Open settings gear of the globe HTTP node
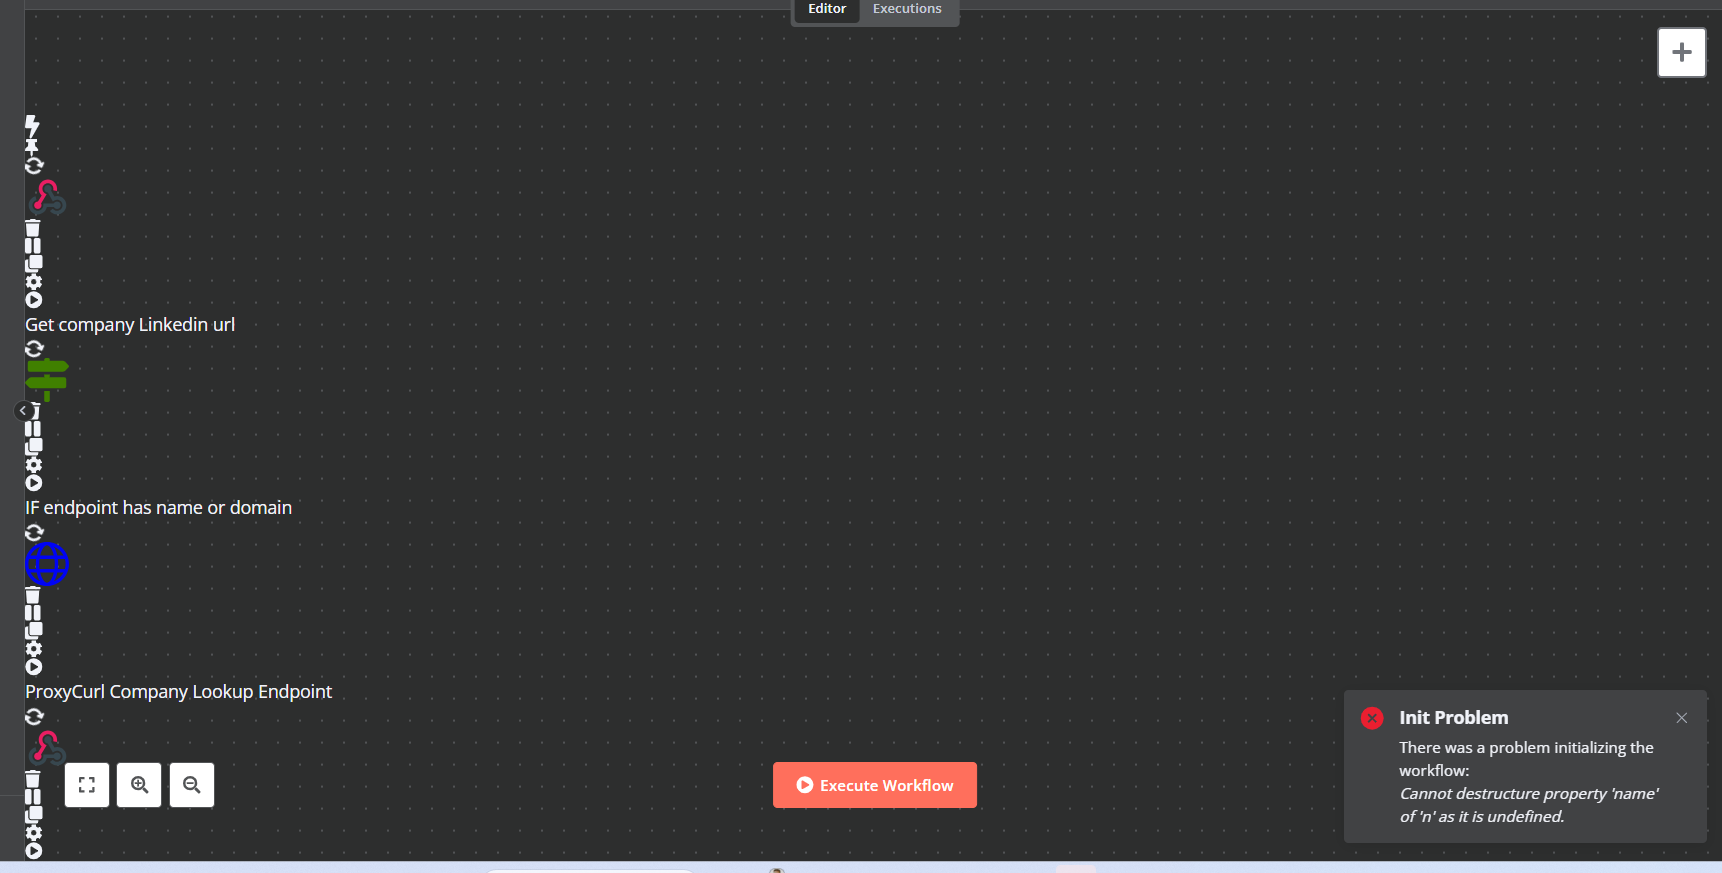The height and width of the screenshot is (873, 1722). pyautogui.click(x=34, y=649)
